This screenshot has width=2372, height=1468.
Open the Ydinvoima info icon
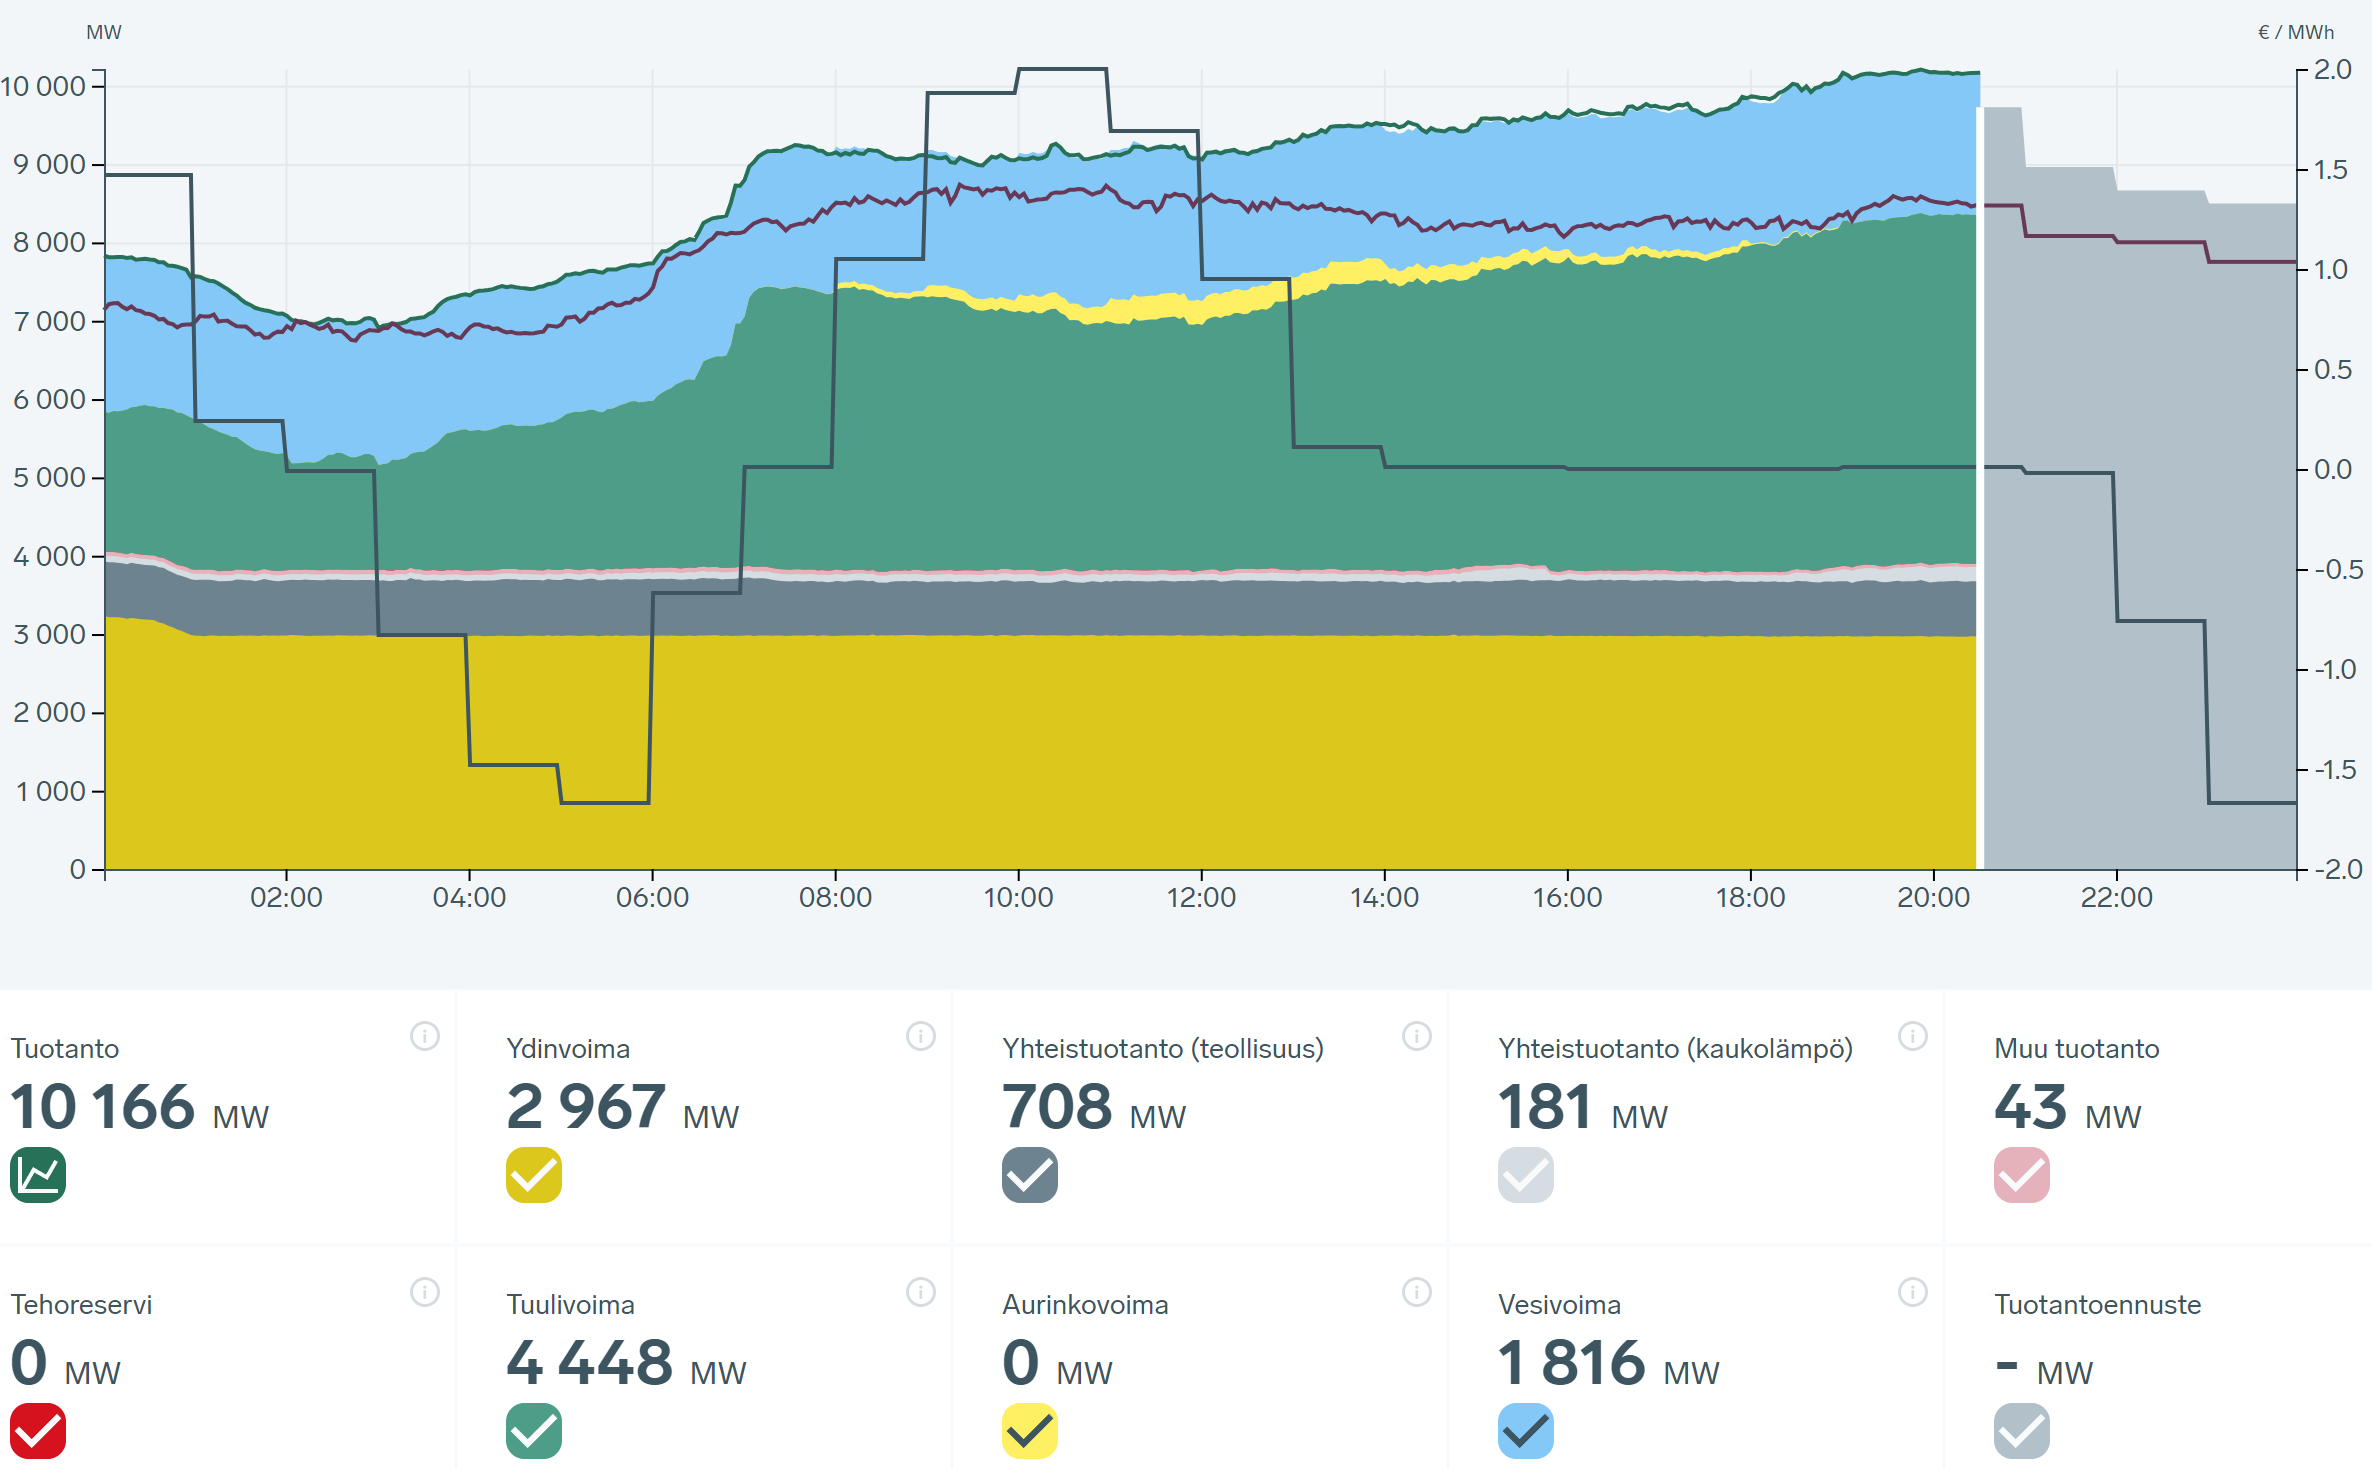(x=921, y=1036)
